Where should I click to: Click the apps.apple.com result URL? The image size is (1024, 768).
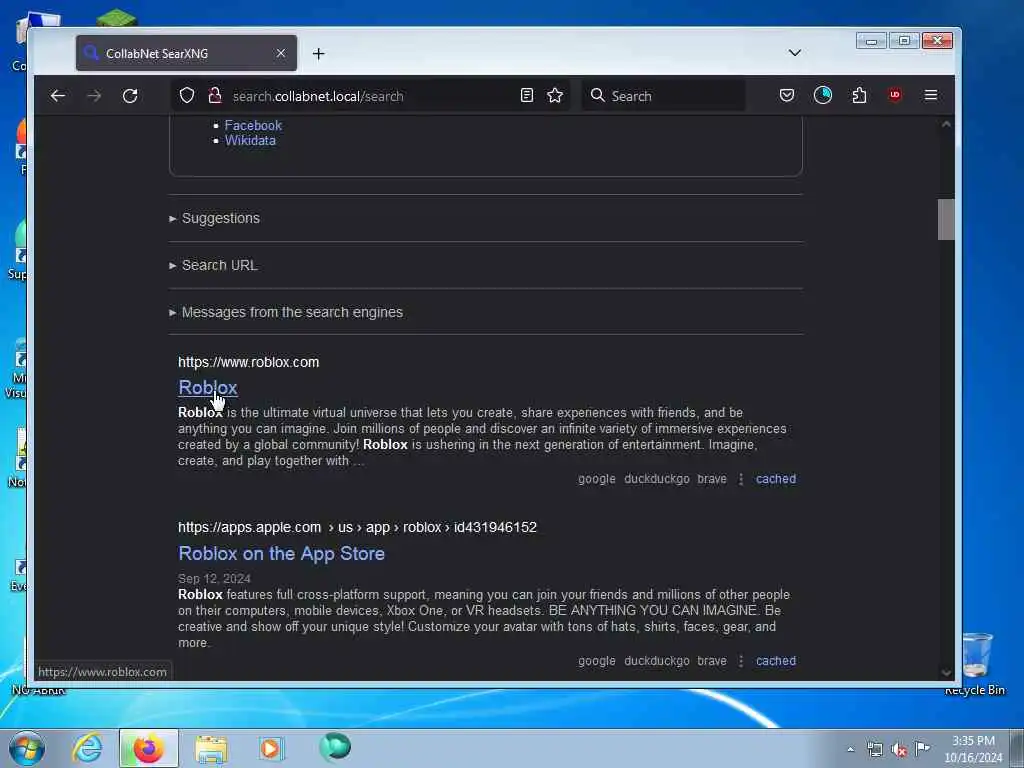357,527
